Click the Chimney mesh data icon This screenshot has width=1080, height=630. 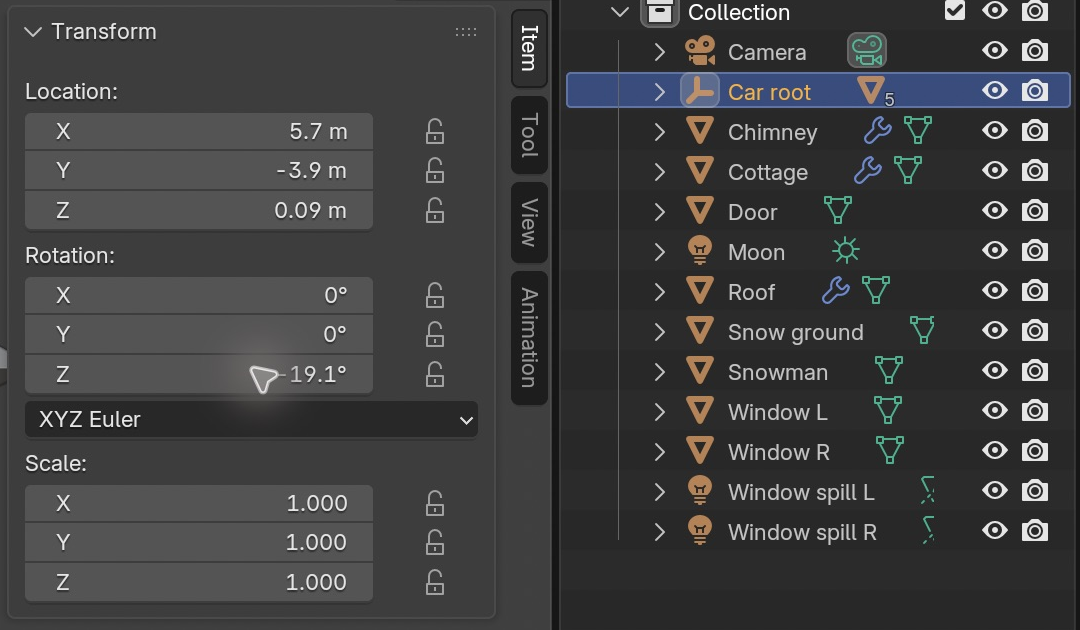[917, 130]
